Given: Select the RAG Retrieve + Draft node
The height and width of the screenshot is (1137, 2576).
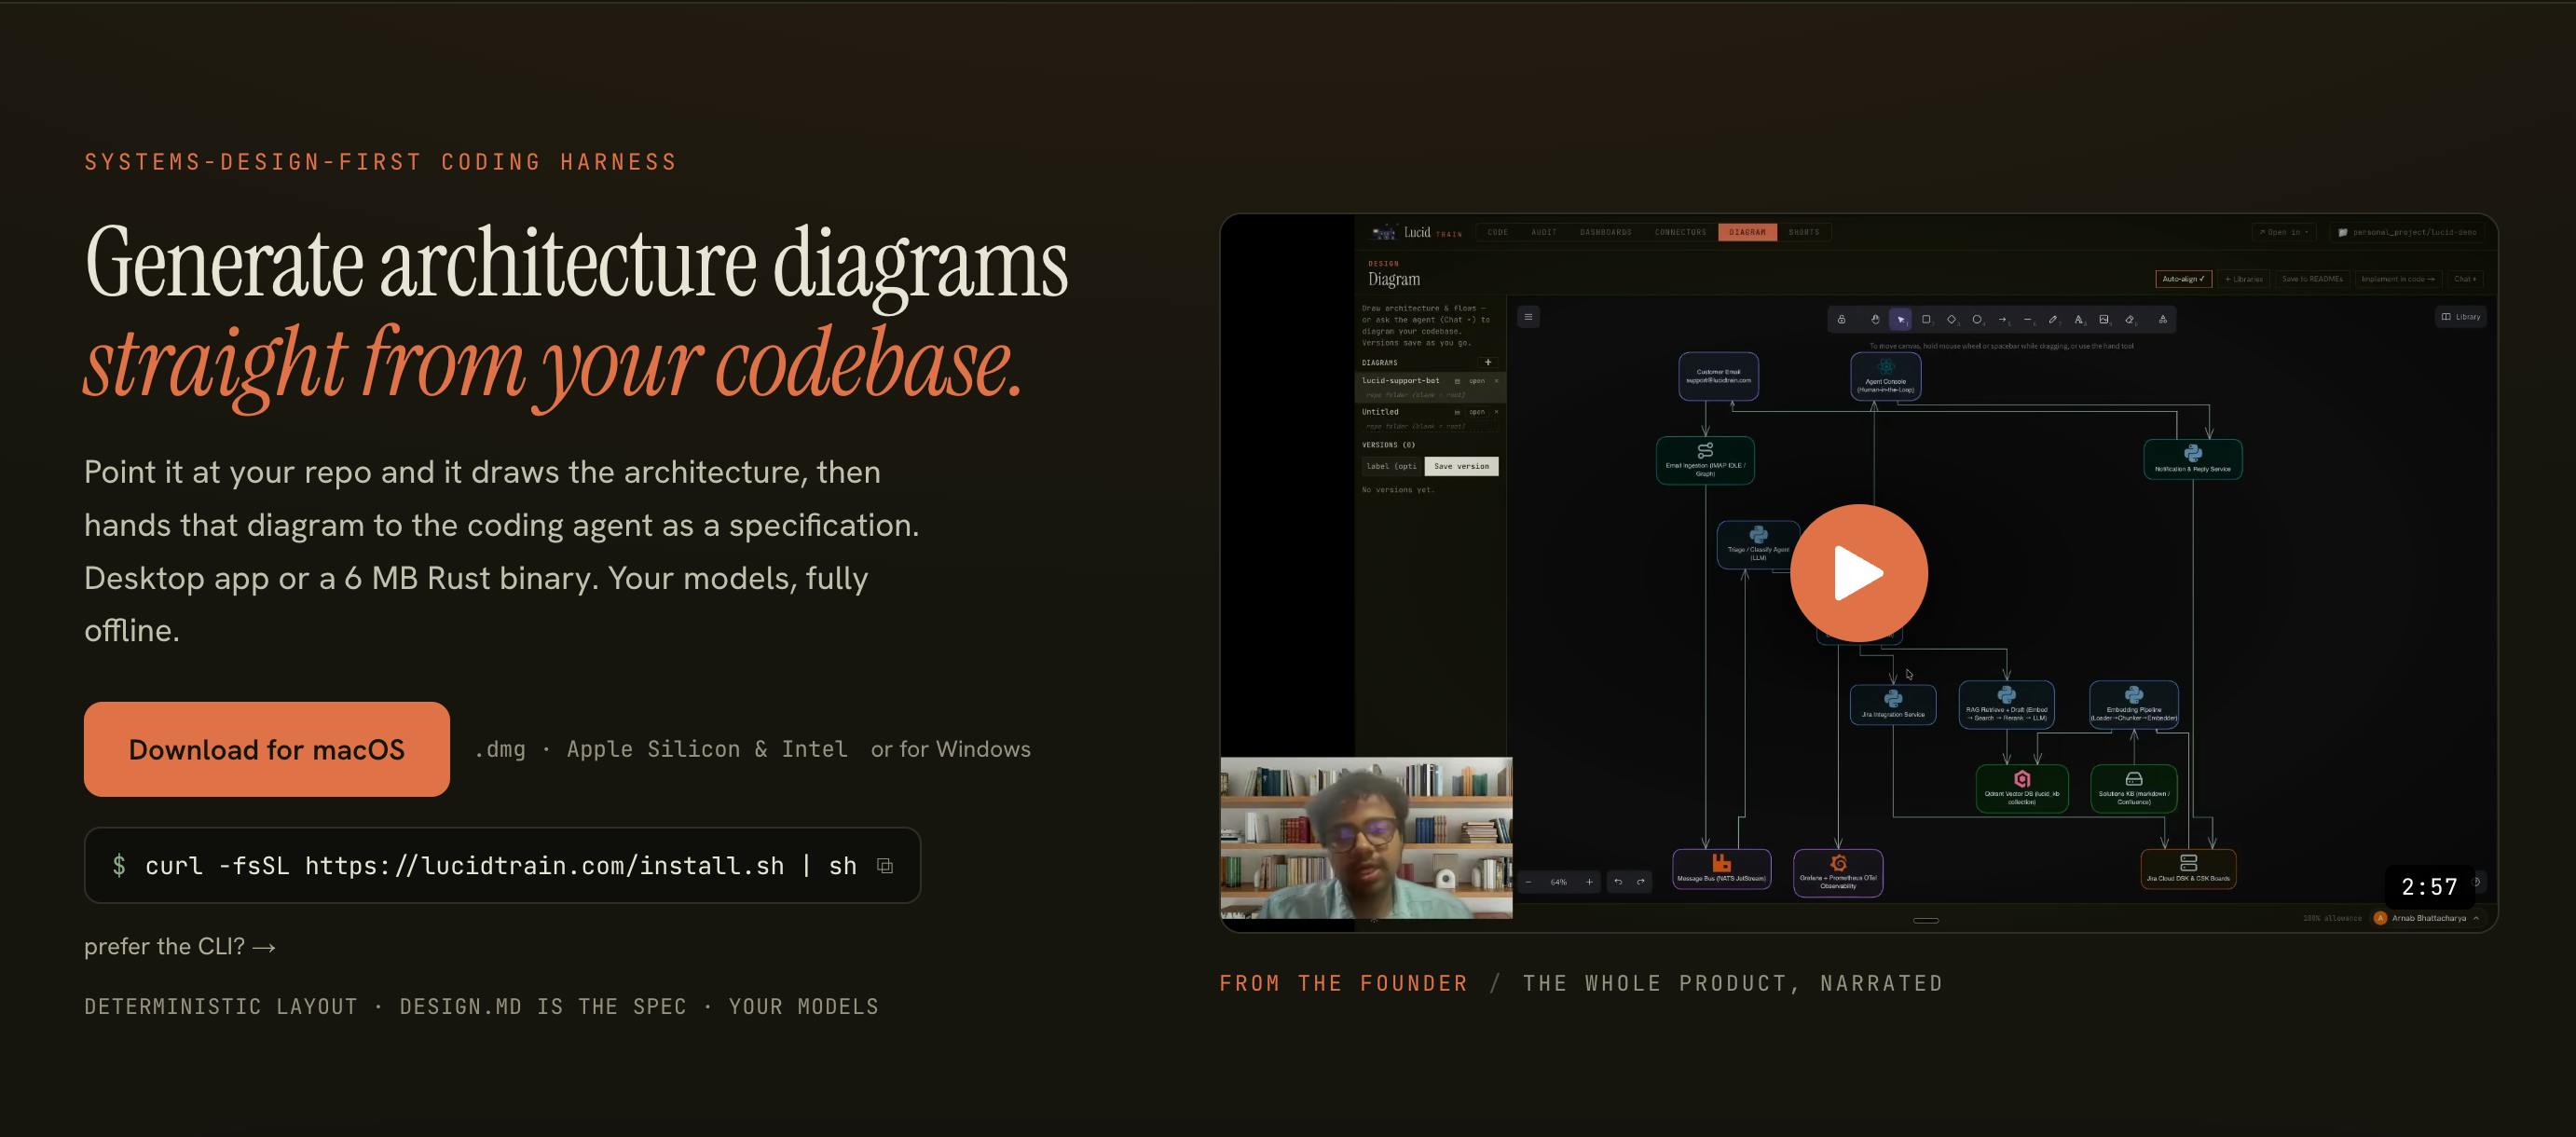Looking at the screenshot, I should [x=2006, y=703].
